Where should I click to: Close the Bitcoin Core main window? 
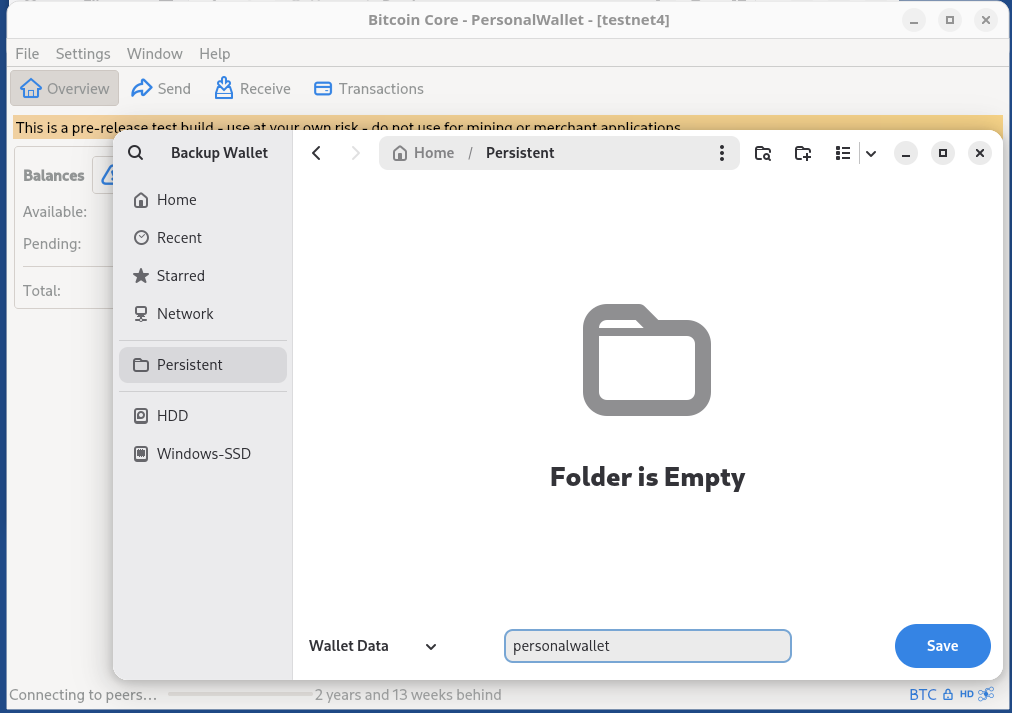[986, 21]
